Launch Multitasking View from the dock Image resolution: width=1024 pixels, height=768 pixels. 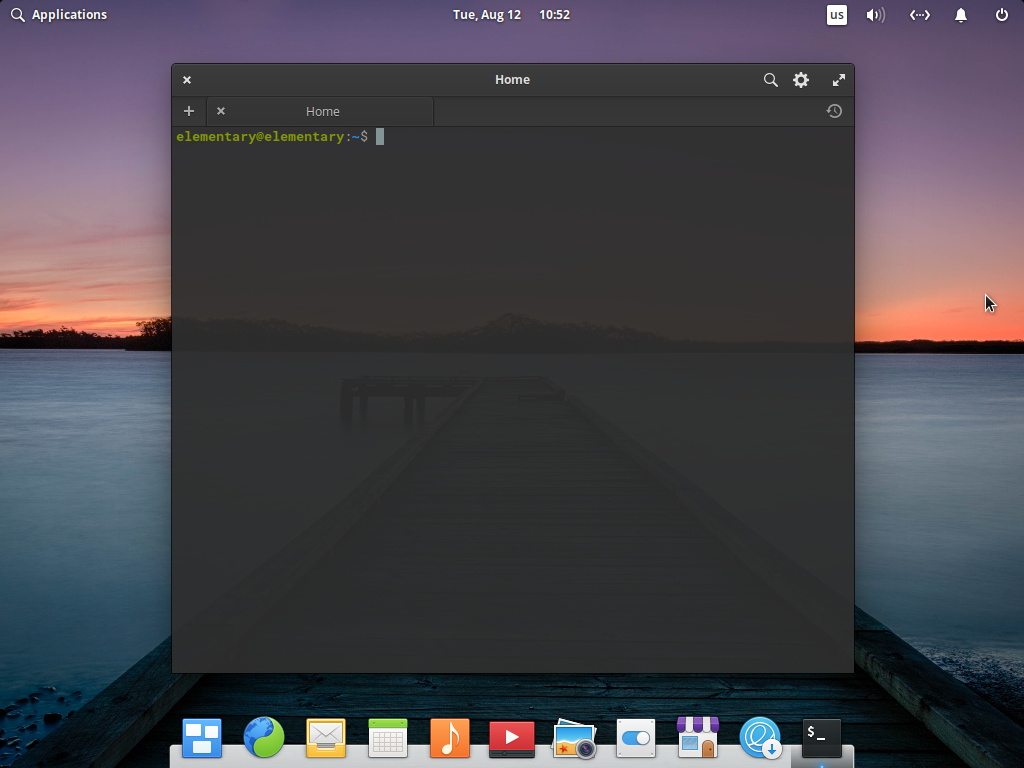pyautogui.click(x=202, y=739)
